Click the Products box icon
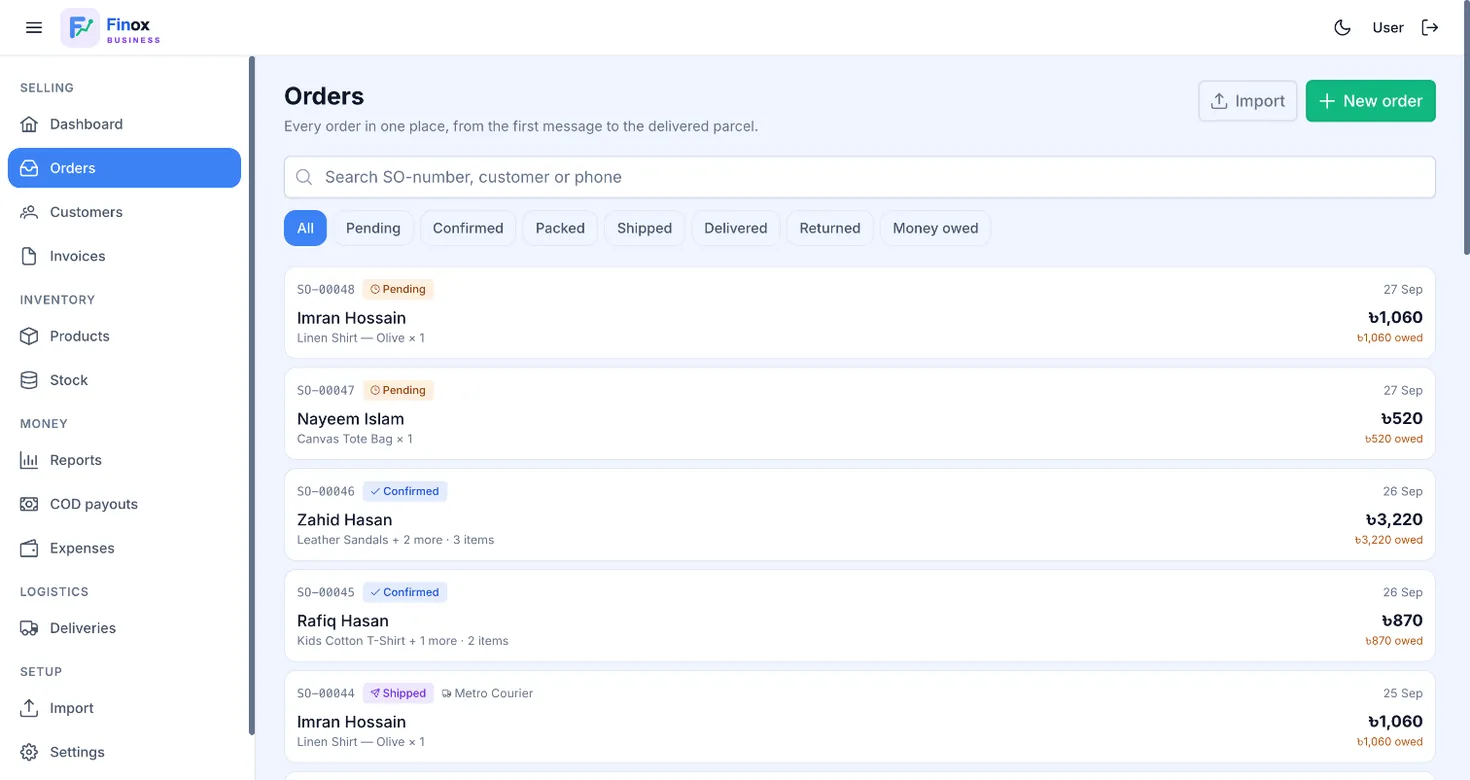 click(x=29, y=336)
